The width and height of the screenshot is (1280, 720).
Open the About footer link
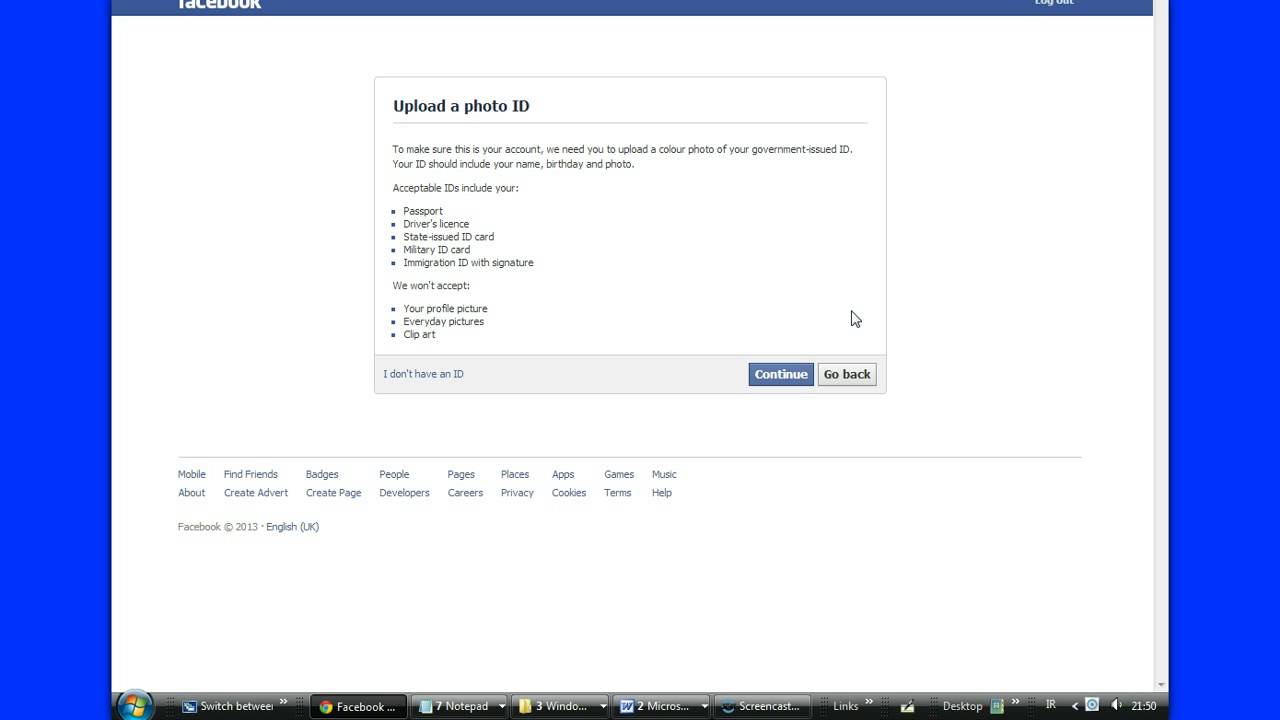pyautogui.click(x=192, y=493)
